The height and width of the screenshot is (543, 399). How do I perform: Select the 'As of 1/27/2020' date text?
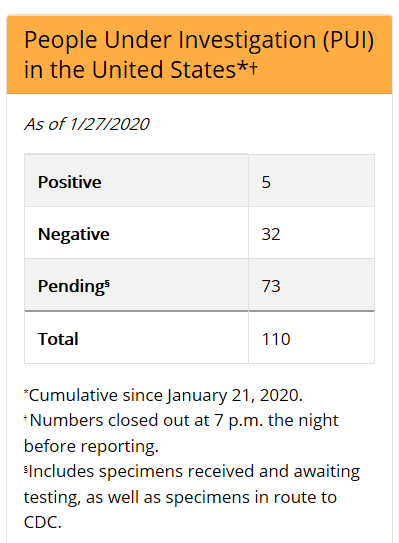click(87, 124)
